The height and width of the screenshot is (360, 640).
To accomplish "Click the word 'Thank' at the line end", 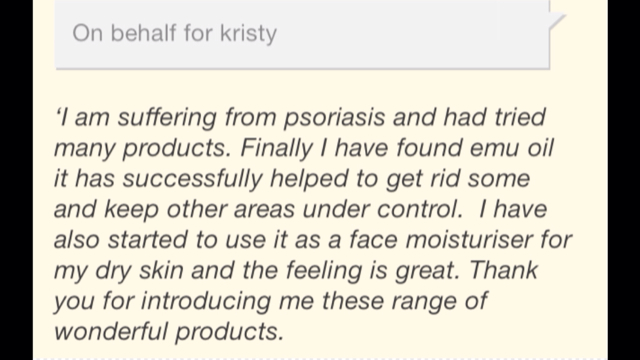I will click(503, 270).
